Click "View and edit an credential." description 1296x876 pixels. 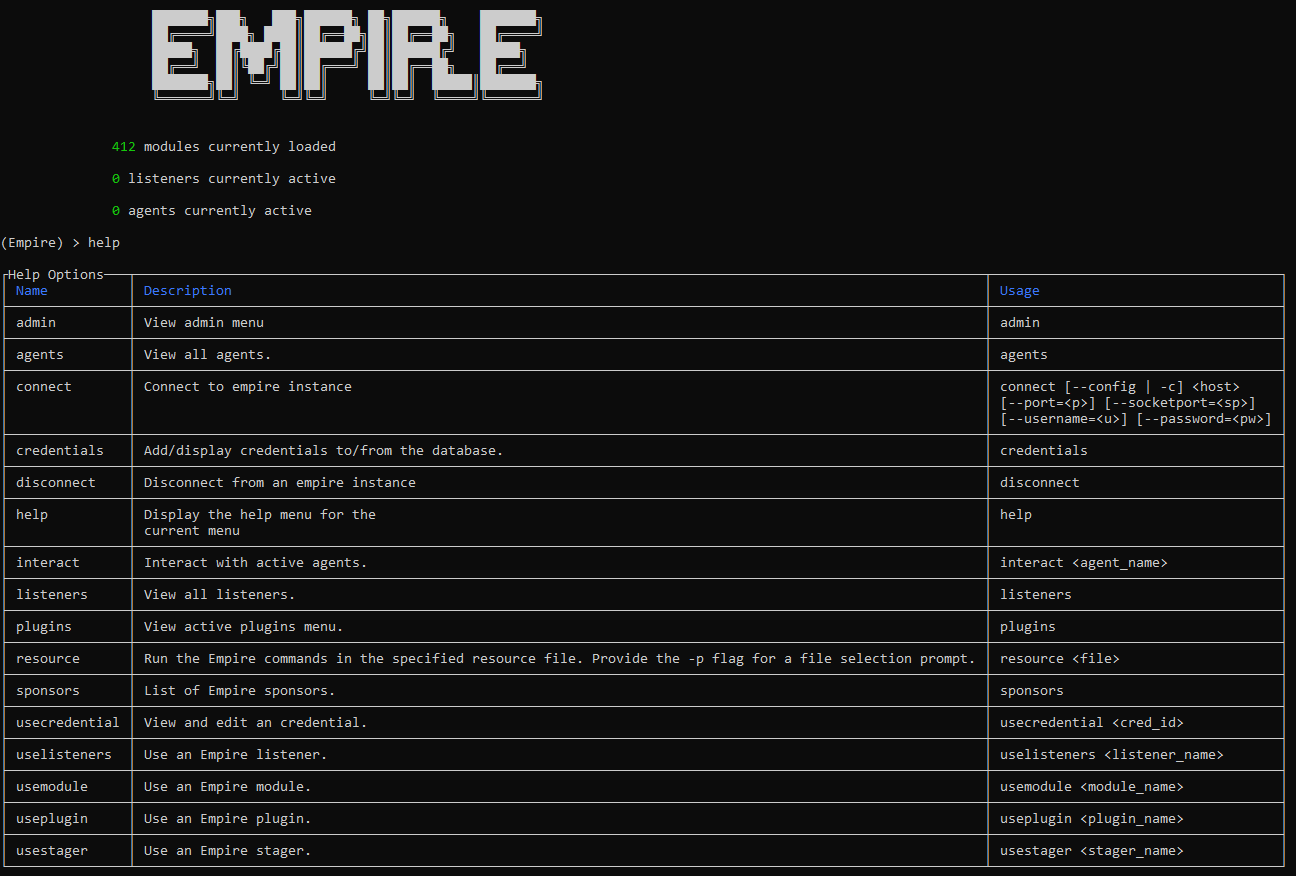coord(256,723)
